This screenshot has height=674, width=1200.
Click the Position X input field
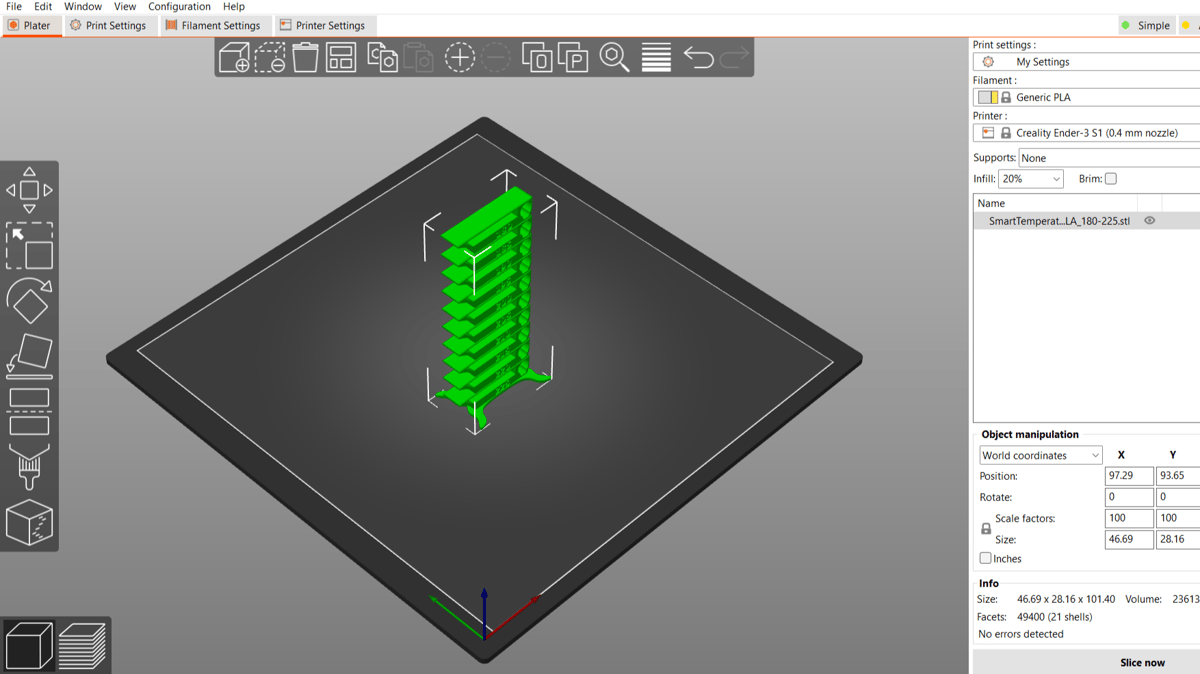tap(1128, 476)
